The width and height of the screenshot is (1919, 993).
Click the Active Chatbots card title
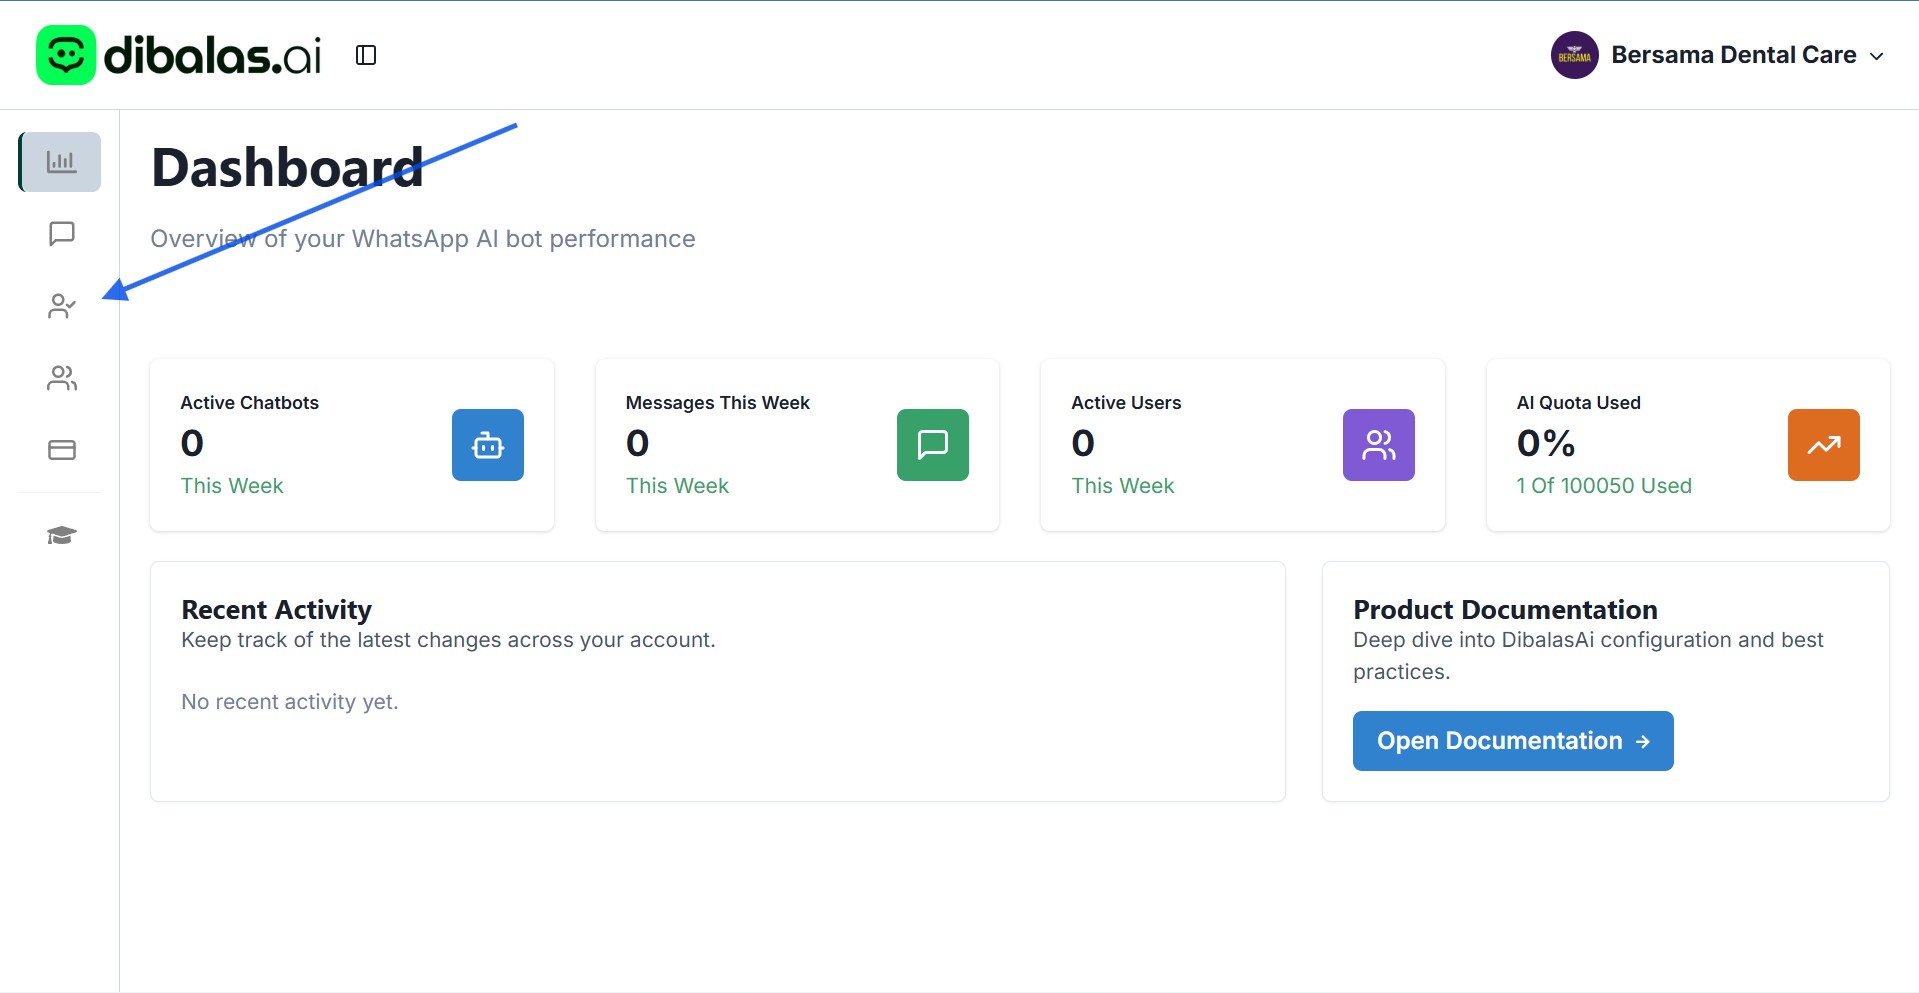(249, 403)
